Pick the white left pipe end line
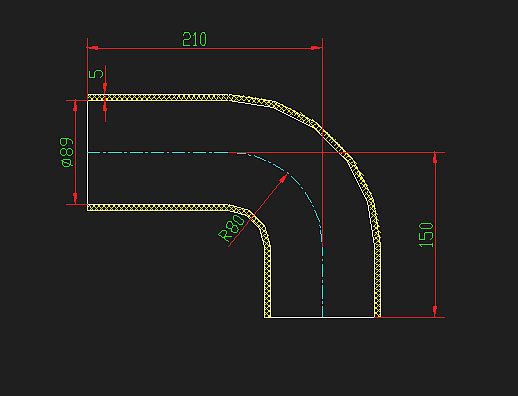The height and width of the screenshot is (396, 518). pos(87,152)
